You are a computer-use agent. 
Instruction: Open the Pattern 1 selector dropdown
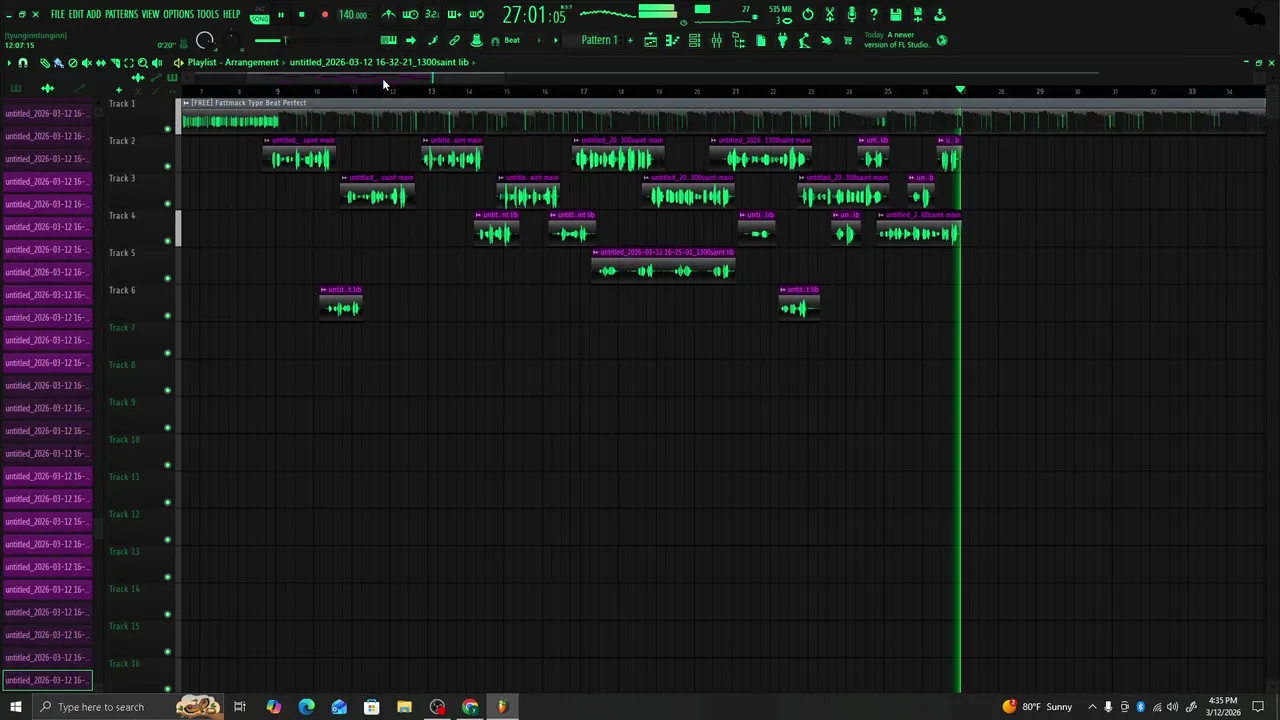599,41
